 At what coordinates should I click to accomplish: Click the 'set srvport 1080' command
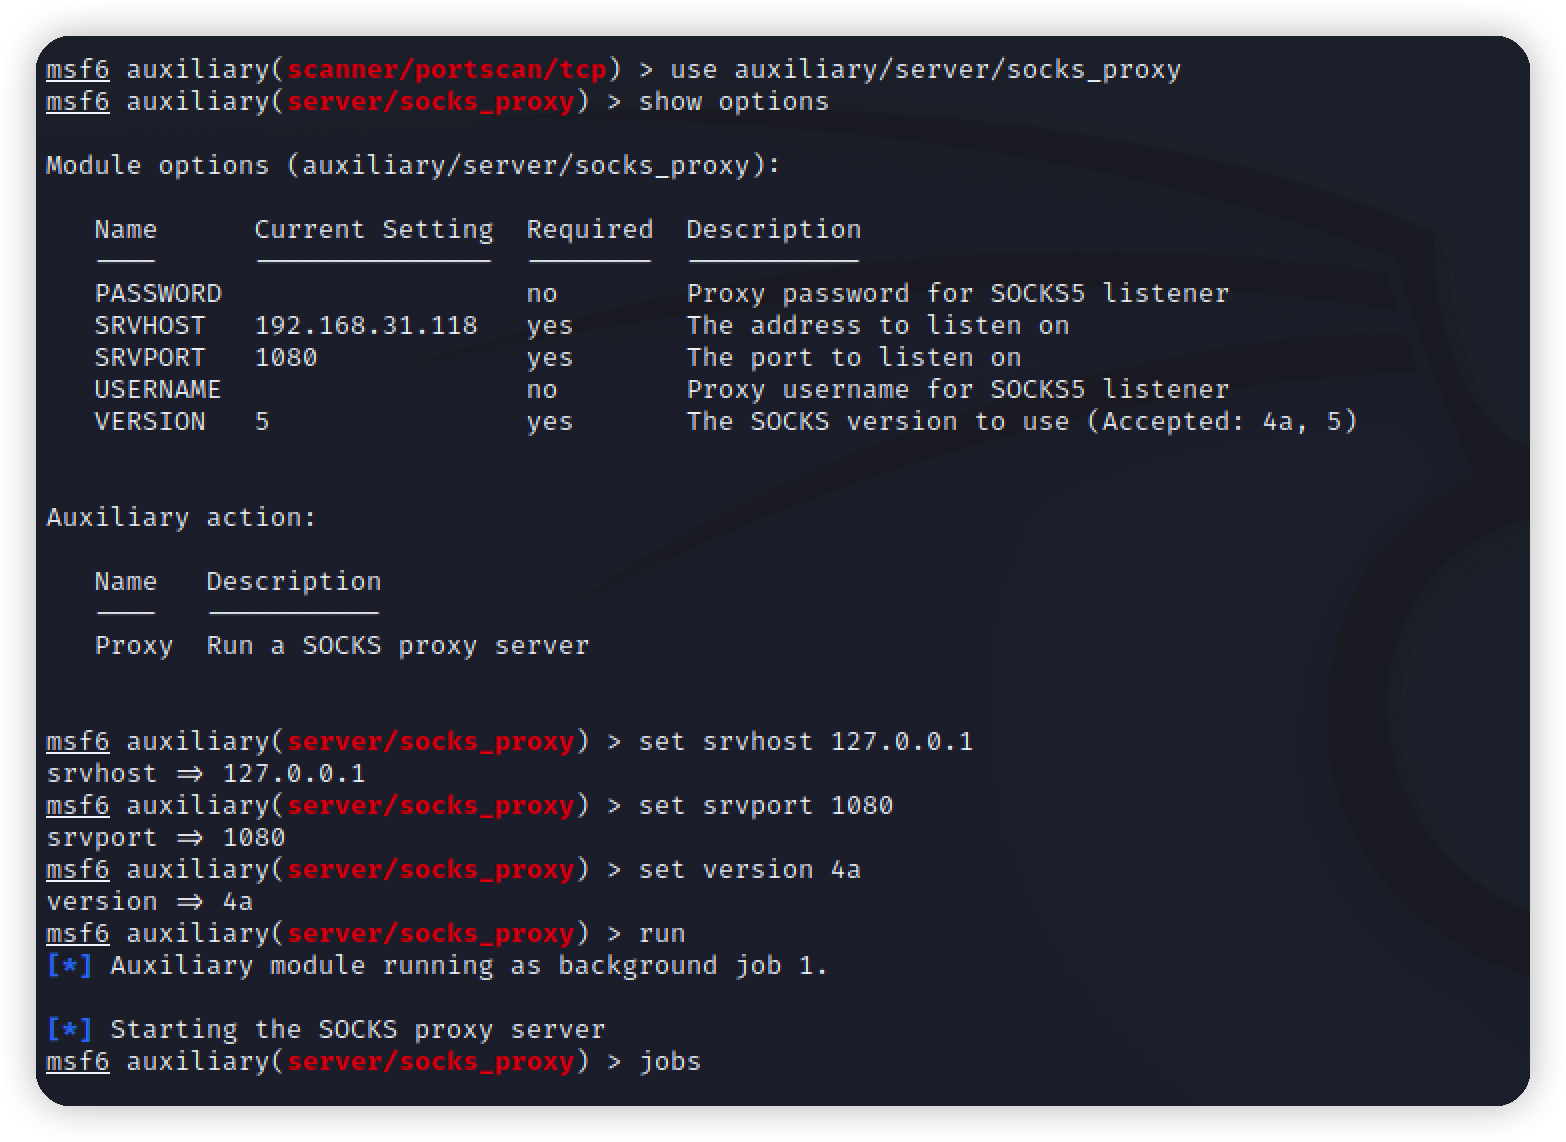point(766,806)
